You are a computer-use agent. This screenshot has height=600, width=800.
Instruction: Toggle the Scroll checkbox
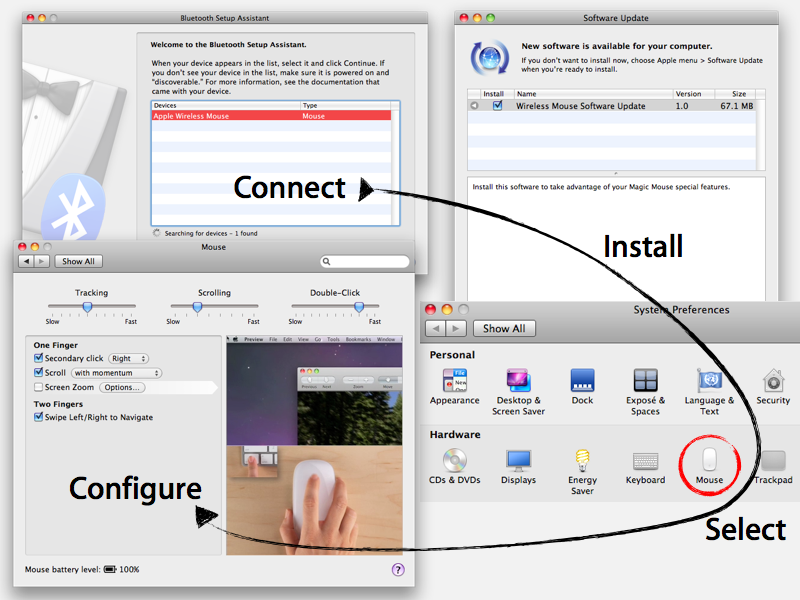pos(38,372)
